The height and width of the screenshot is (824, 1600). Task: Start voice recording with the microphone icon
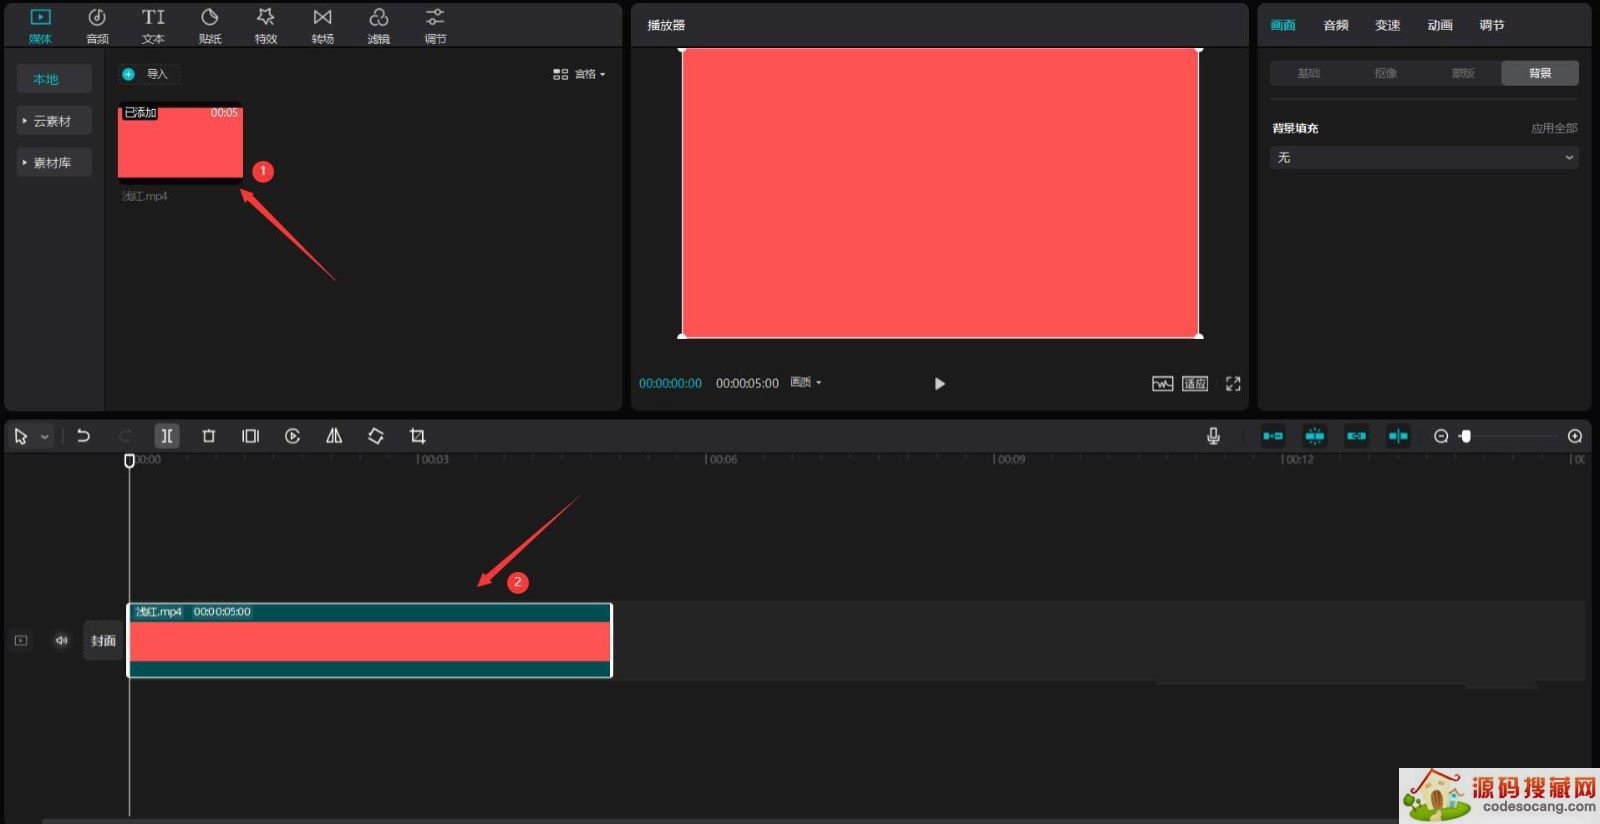coord(1213,436)
